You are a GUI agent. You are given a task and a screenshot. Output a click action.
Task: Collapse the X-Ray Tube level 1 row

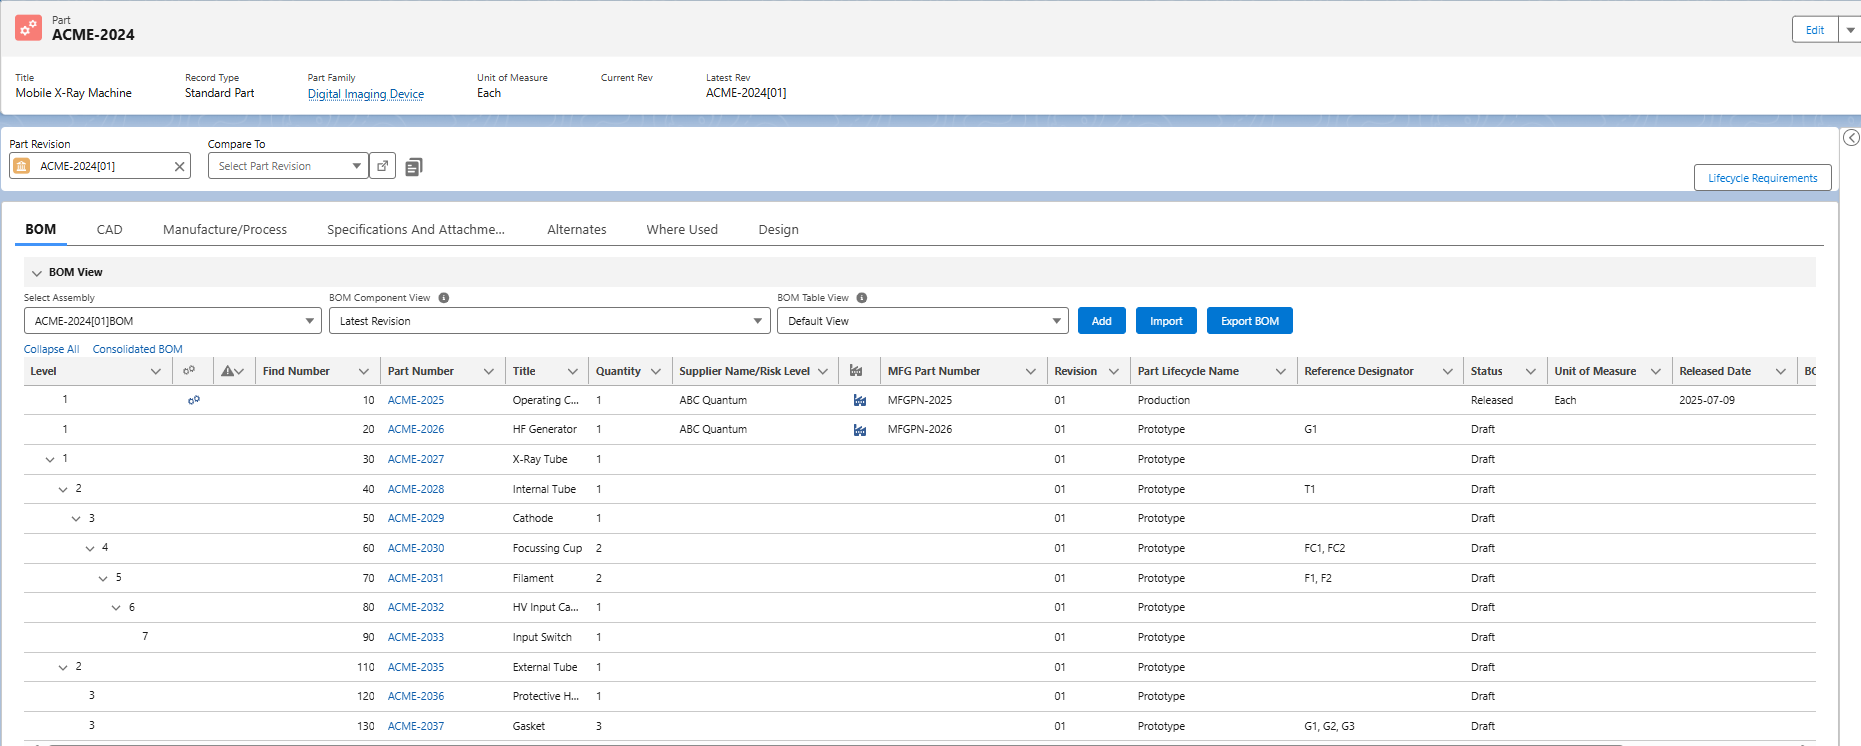click(50, 460)
